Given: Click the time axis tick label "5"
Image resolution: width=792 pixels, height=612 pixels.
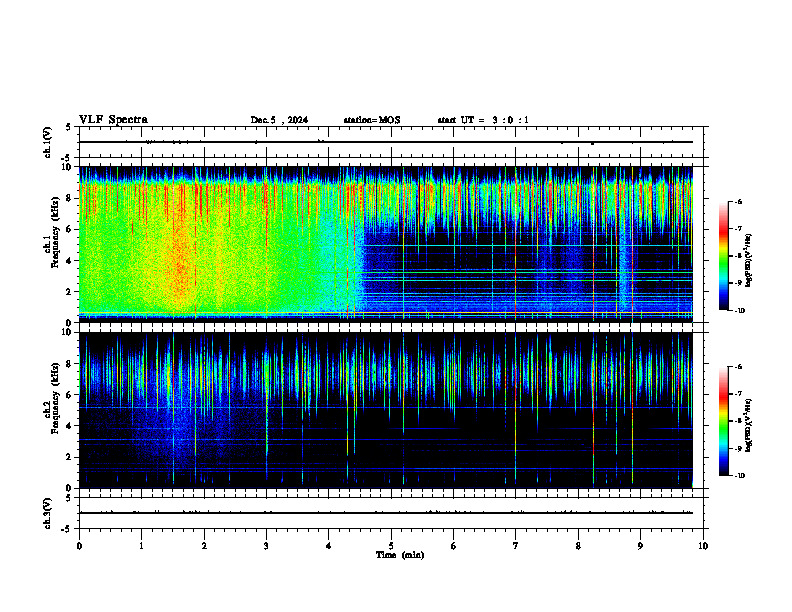Looking at the screenshot, I should [391, 546].
